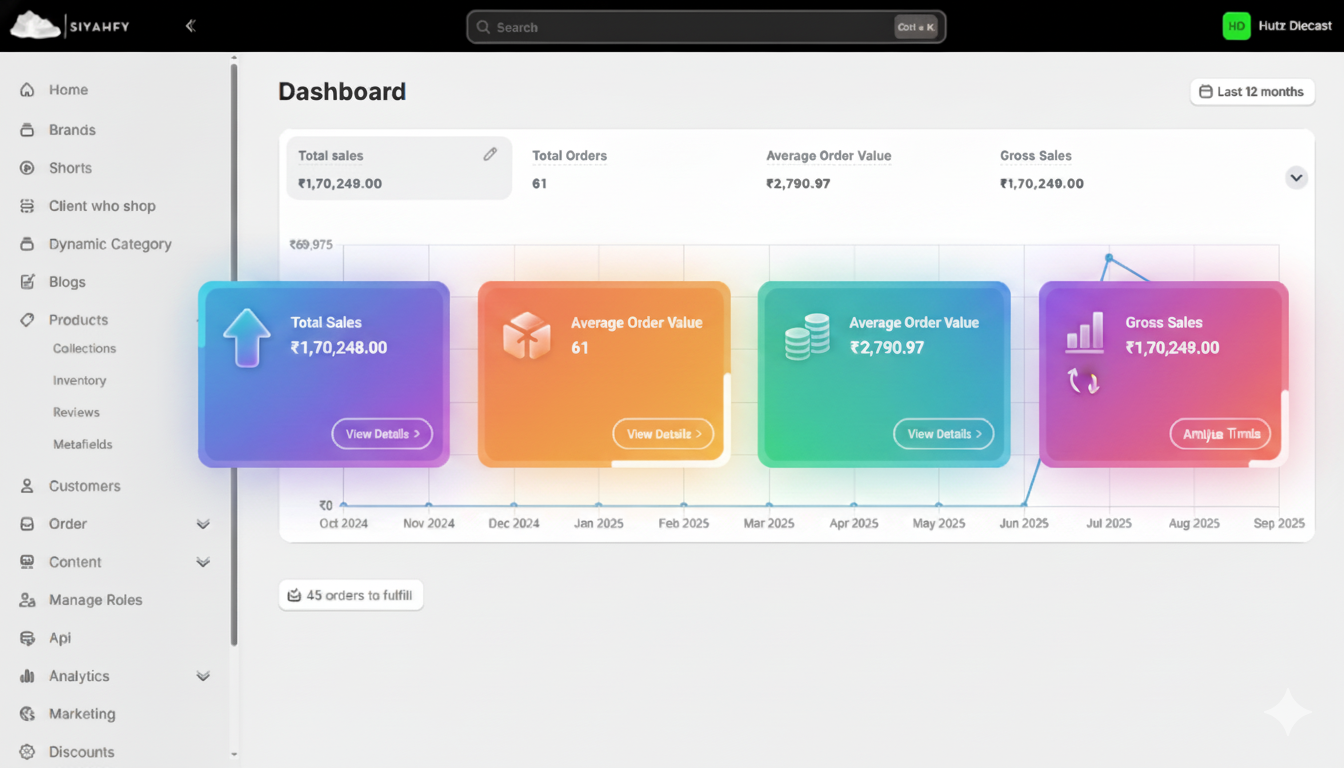Select the Marketing icon
This screenshot has width=1344, height=768.
click(x=27, y=713)
